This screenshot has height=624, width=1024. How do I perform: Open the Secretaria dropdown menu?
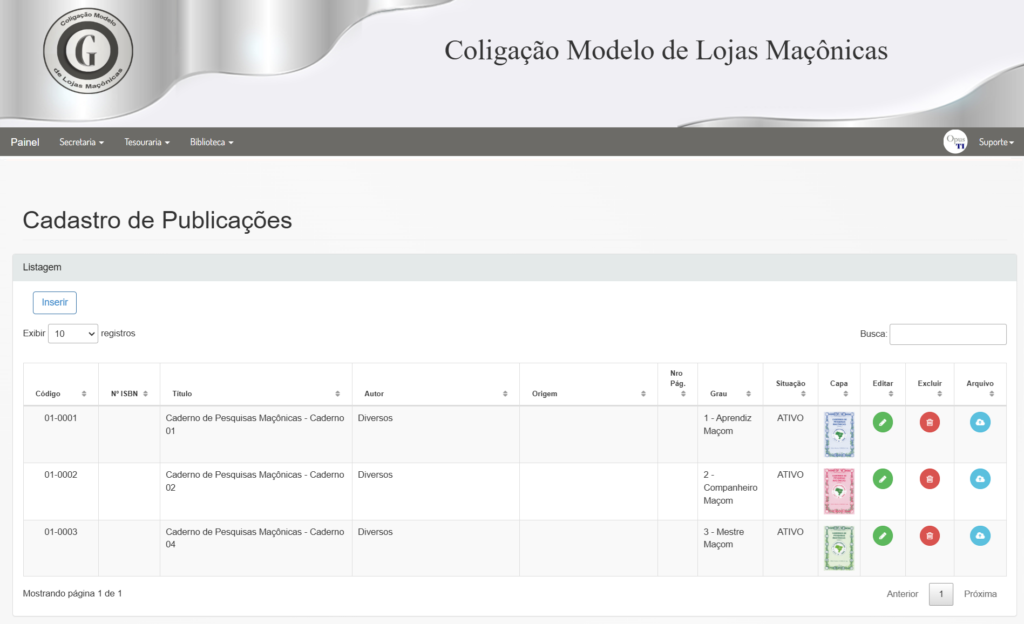tap(81, 142)
